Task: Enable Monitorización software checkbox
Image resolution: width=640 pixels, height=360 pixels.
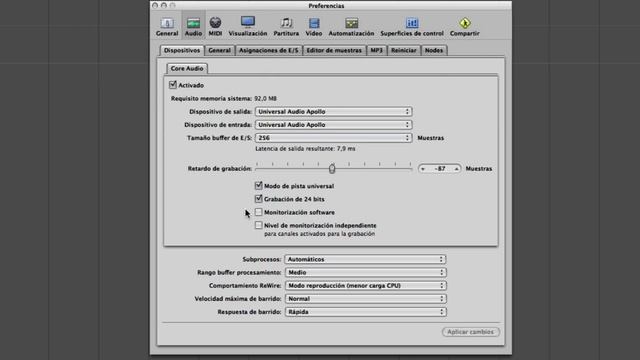Action: 258,212
